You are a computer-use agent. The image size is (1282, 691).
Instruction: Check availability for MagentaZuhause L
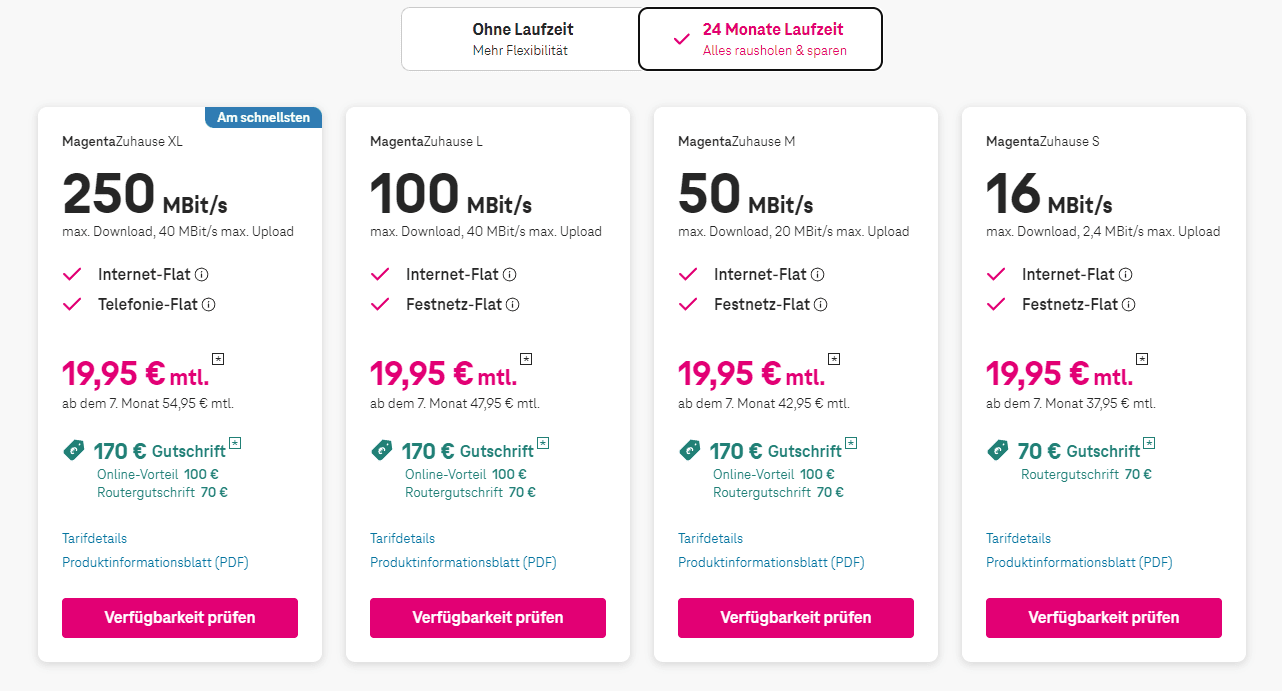(x=488, y=617)
